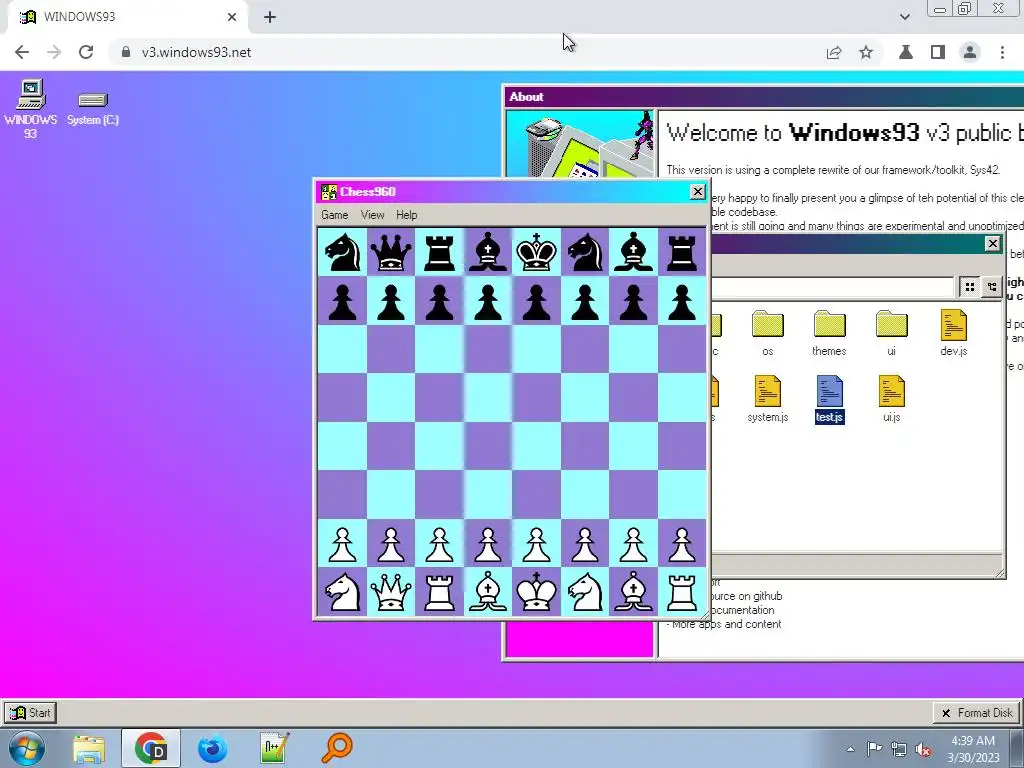Open the Firefox-like browser taskbar icon
Viewport: 1024px width, 768px height.
[213, 748]
